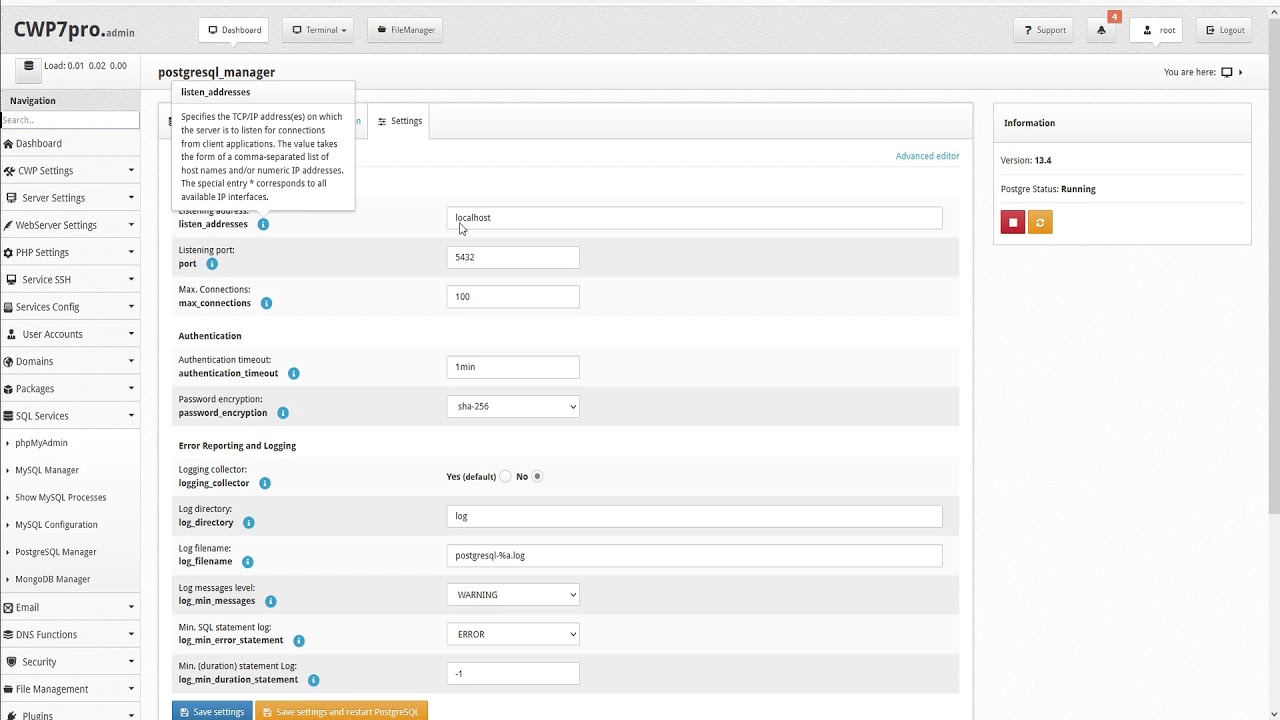Click info icon next to log_min_duration_statement
Viewport: 1280px width, 720px height.
314,680
